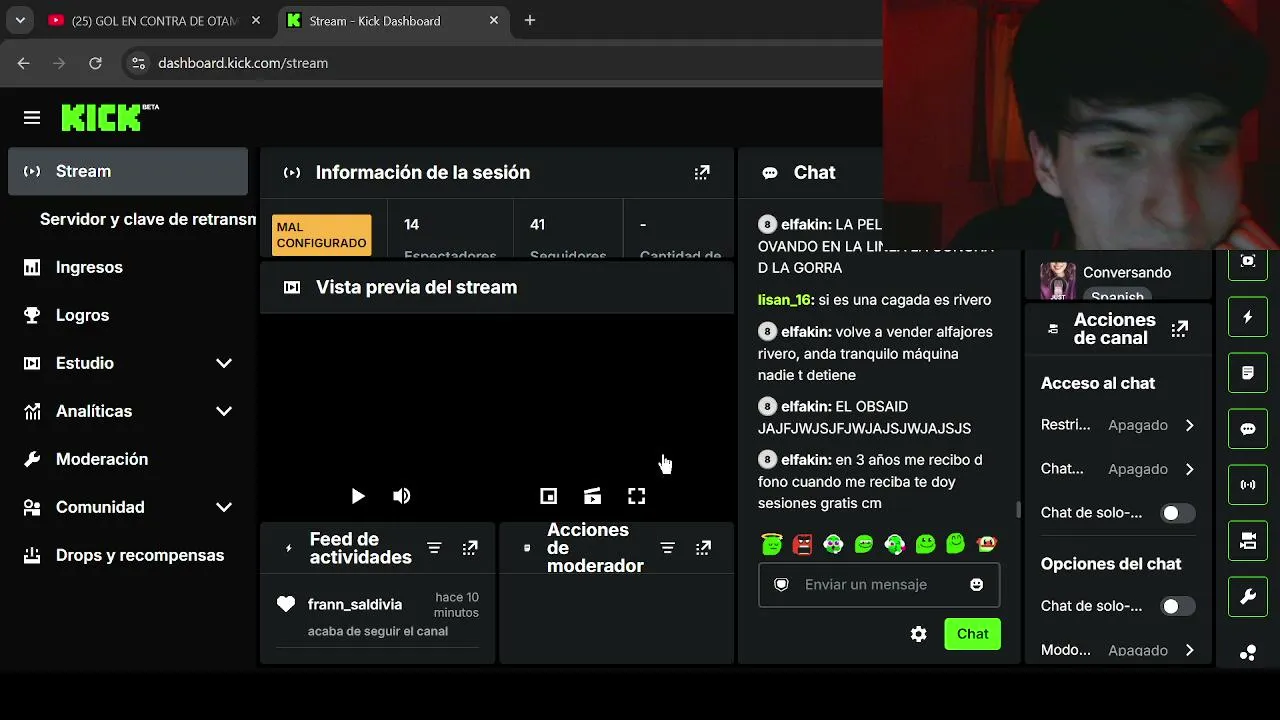The width and height of the screenshot is (1280, 720).
Task: Pop out the Información de la sesión panel
Action: pos(702,173)
